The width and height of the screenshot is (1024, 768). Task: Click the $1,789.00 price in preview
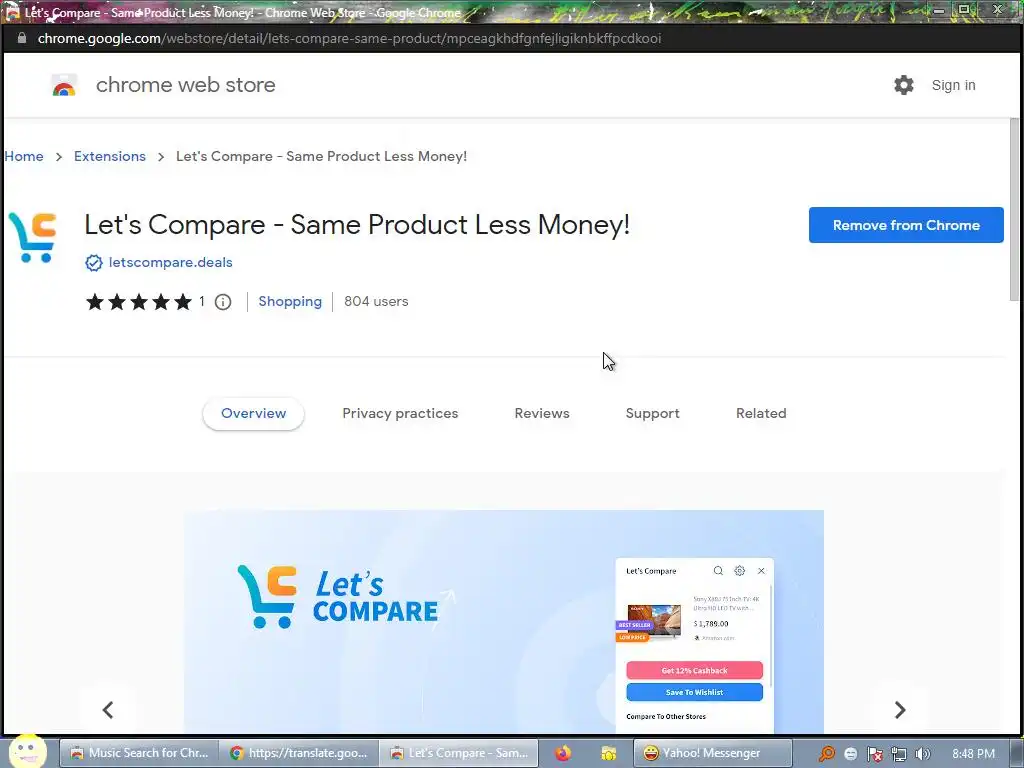[711, 624]
